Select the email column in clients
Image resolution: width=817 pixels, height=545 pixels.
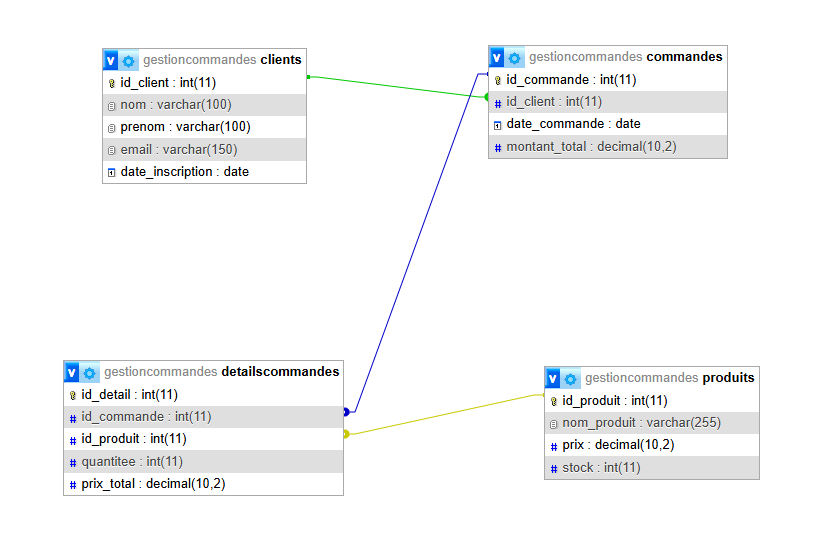(x=179, y=150)
